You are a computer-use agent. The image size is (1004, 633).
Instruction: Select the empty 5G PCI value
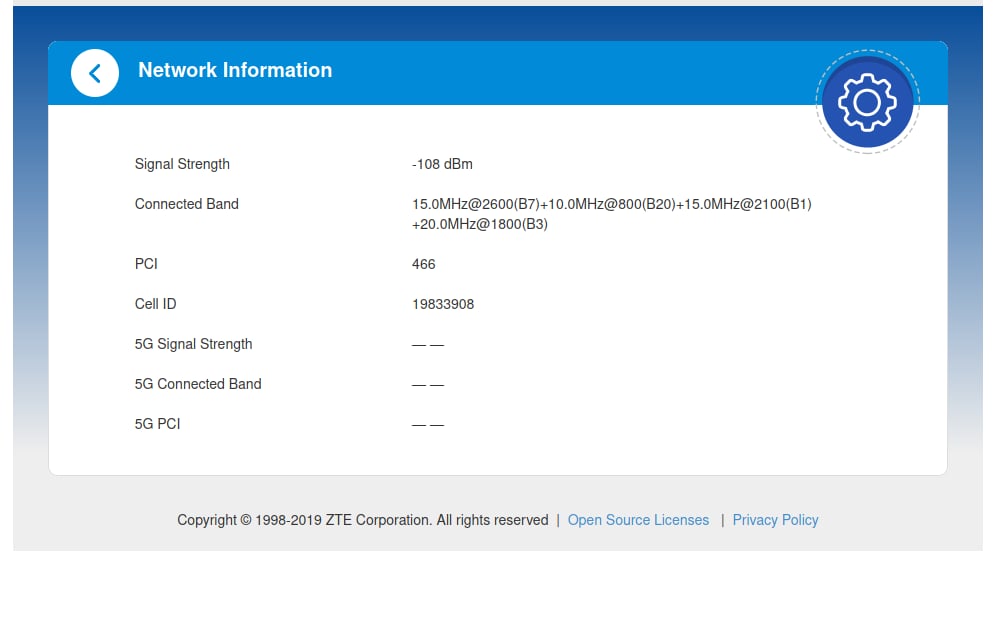(x=428, y=424)
